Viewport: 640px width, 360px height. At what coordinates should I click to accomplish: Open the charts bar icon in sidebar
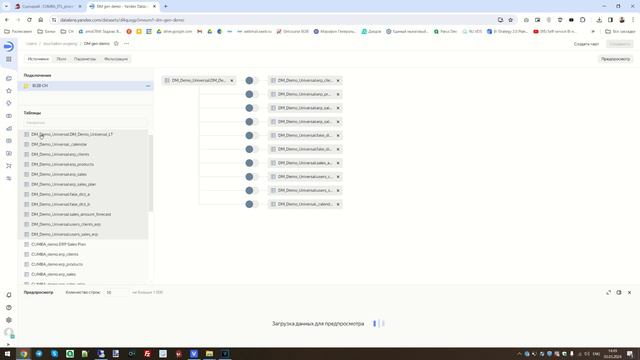[x=9, y=129]
